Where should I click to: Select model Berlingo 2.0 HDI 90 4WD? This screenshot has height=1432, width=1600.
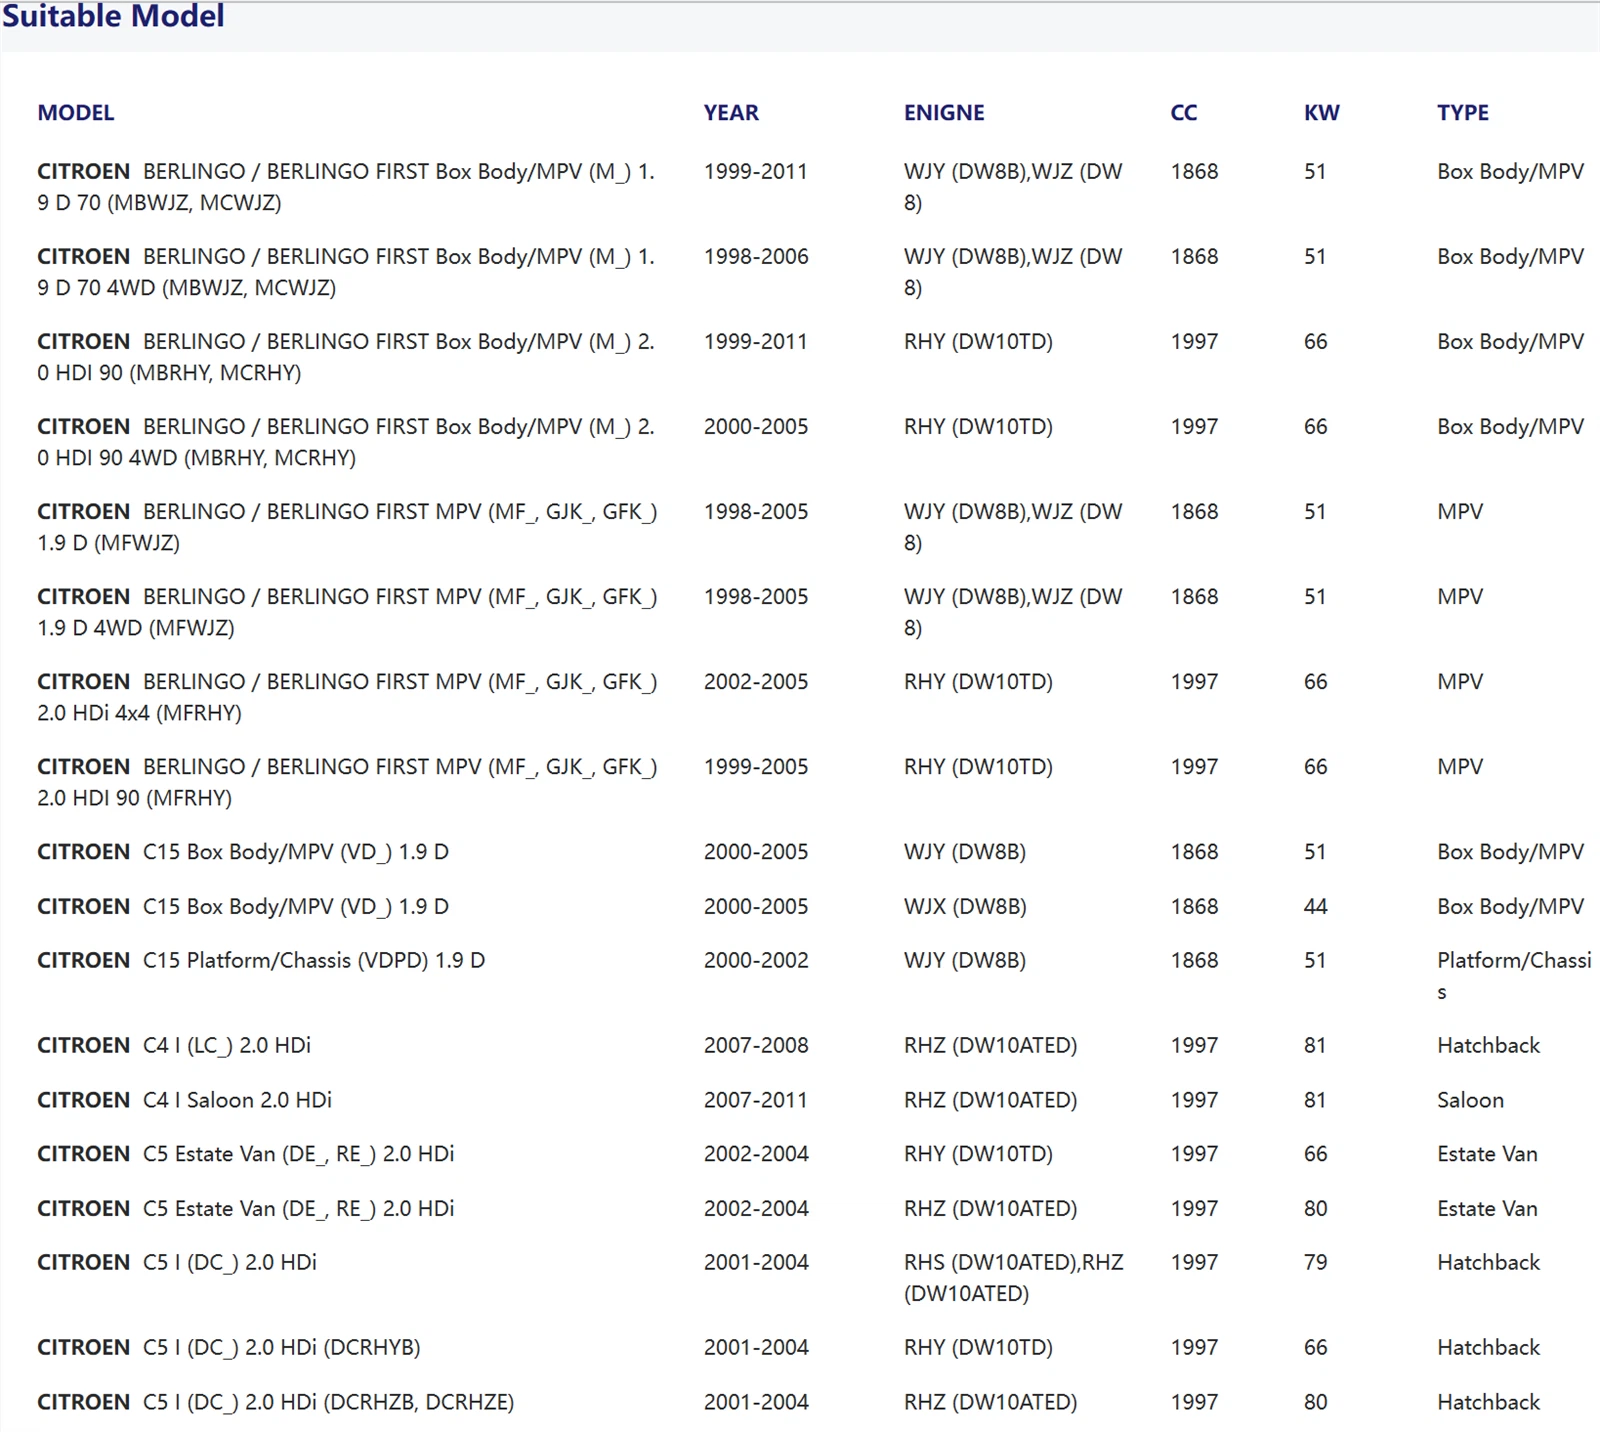[x=346, y=442]
